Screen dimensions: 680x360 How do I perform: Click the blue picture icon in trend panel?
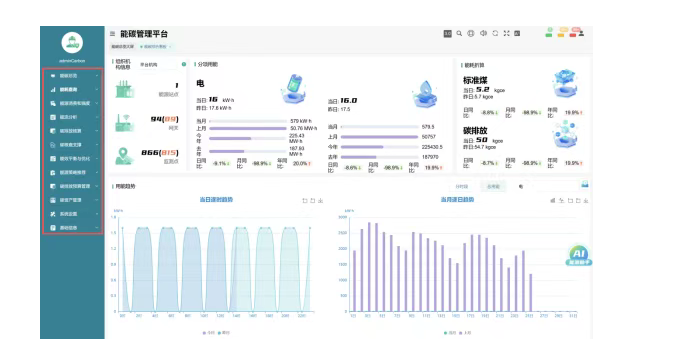tap(585, 185)
